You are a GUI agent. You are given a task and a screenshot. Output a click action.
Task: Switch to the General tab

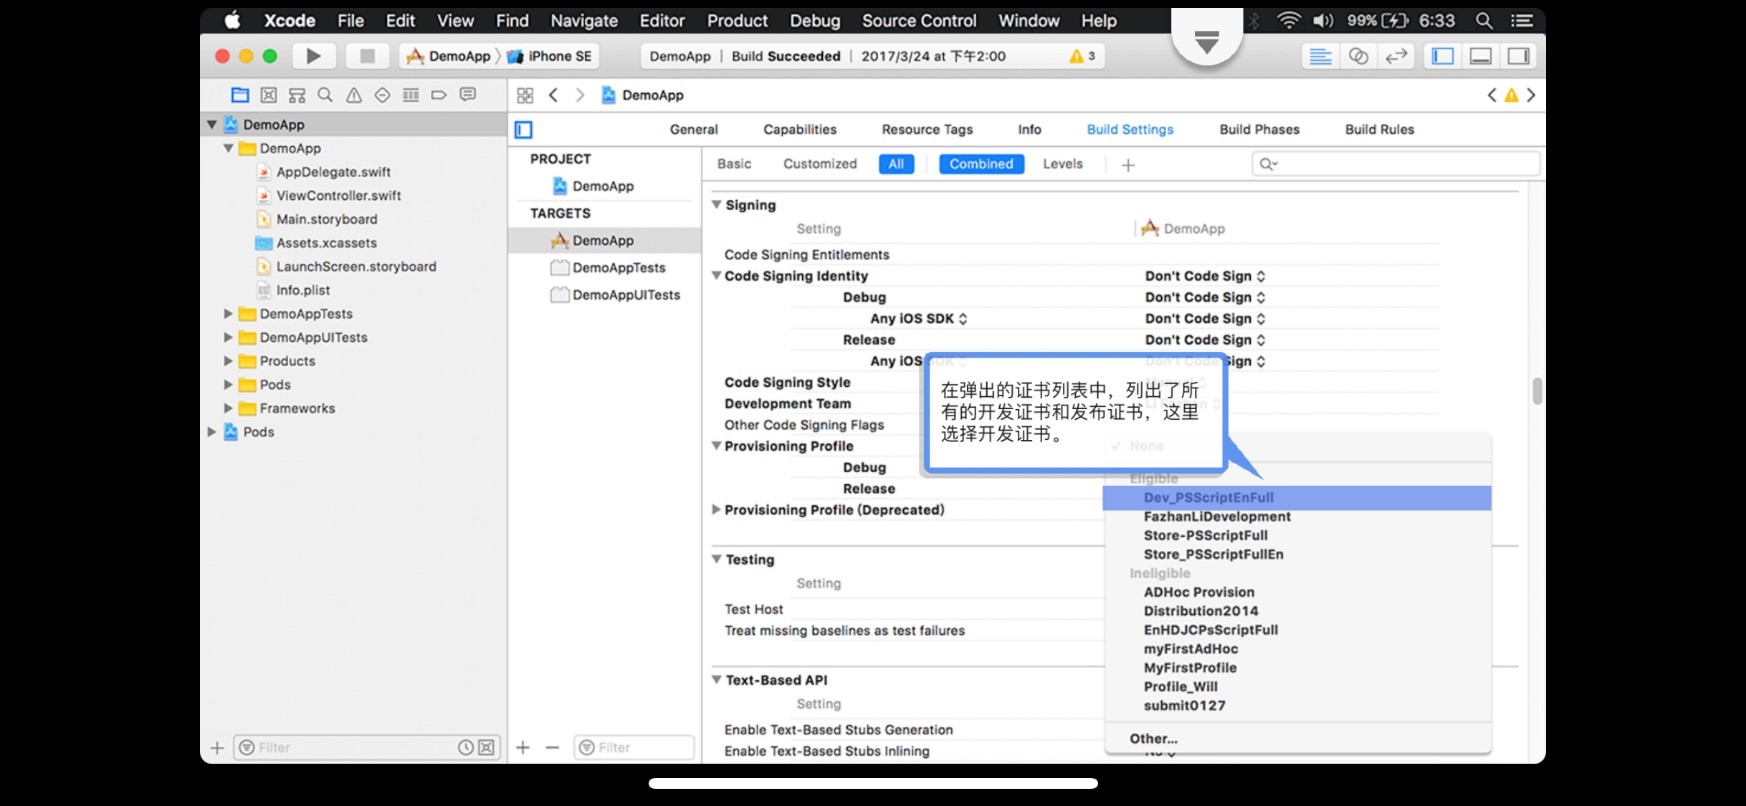pyautogui.click(x=694, y=129)
